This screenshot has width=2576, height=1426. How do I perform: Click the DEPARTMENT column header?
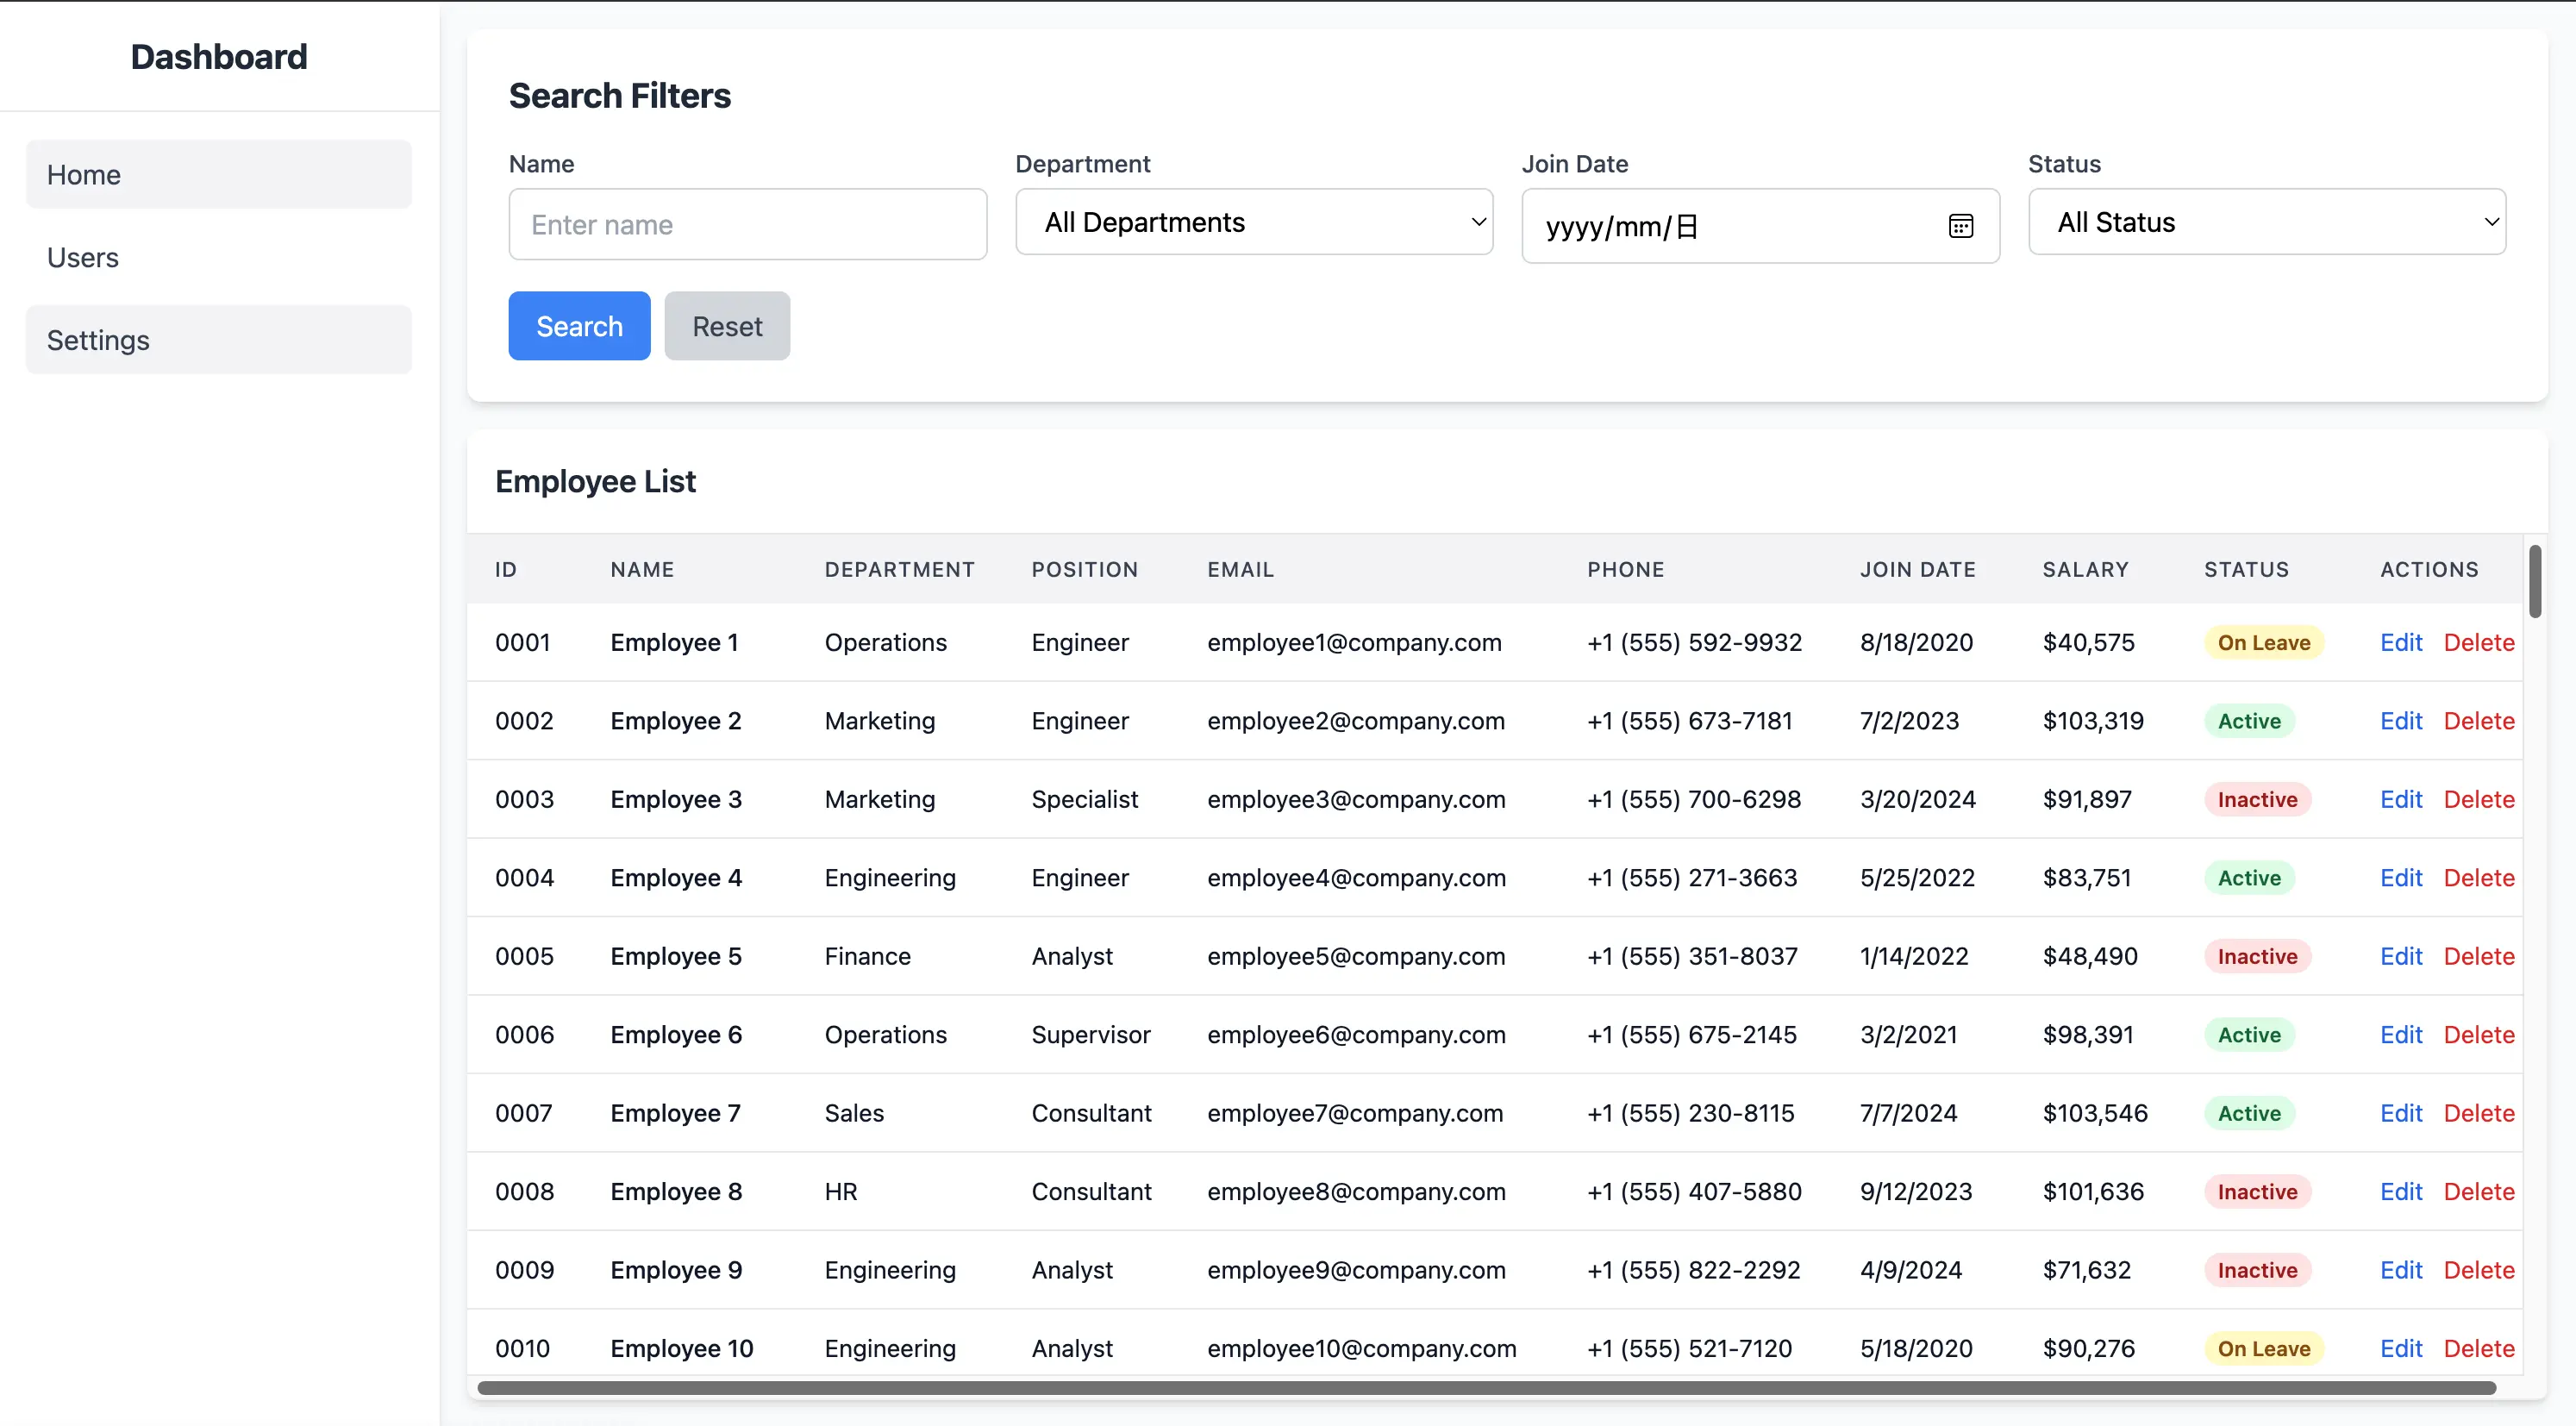pos(899,569)
